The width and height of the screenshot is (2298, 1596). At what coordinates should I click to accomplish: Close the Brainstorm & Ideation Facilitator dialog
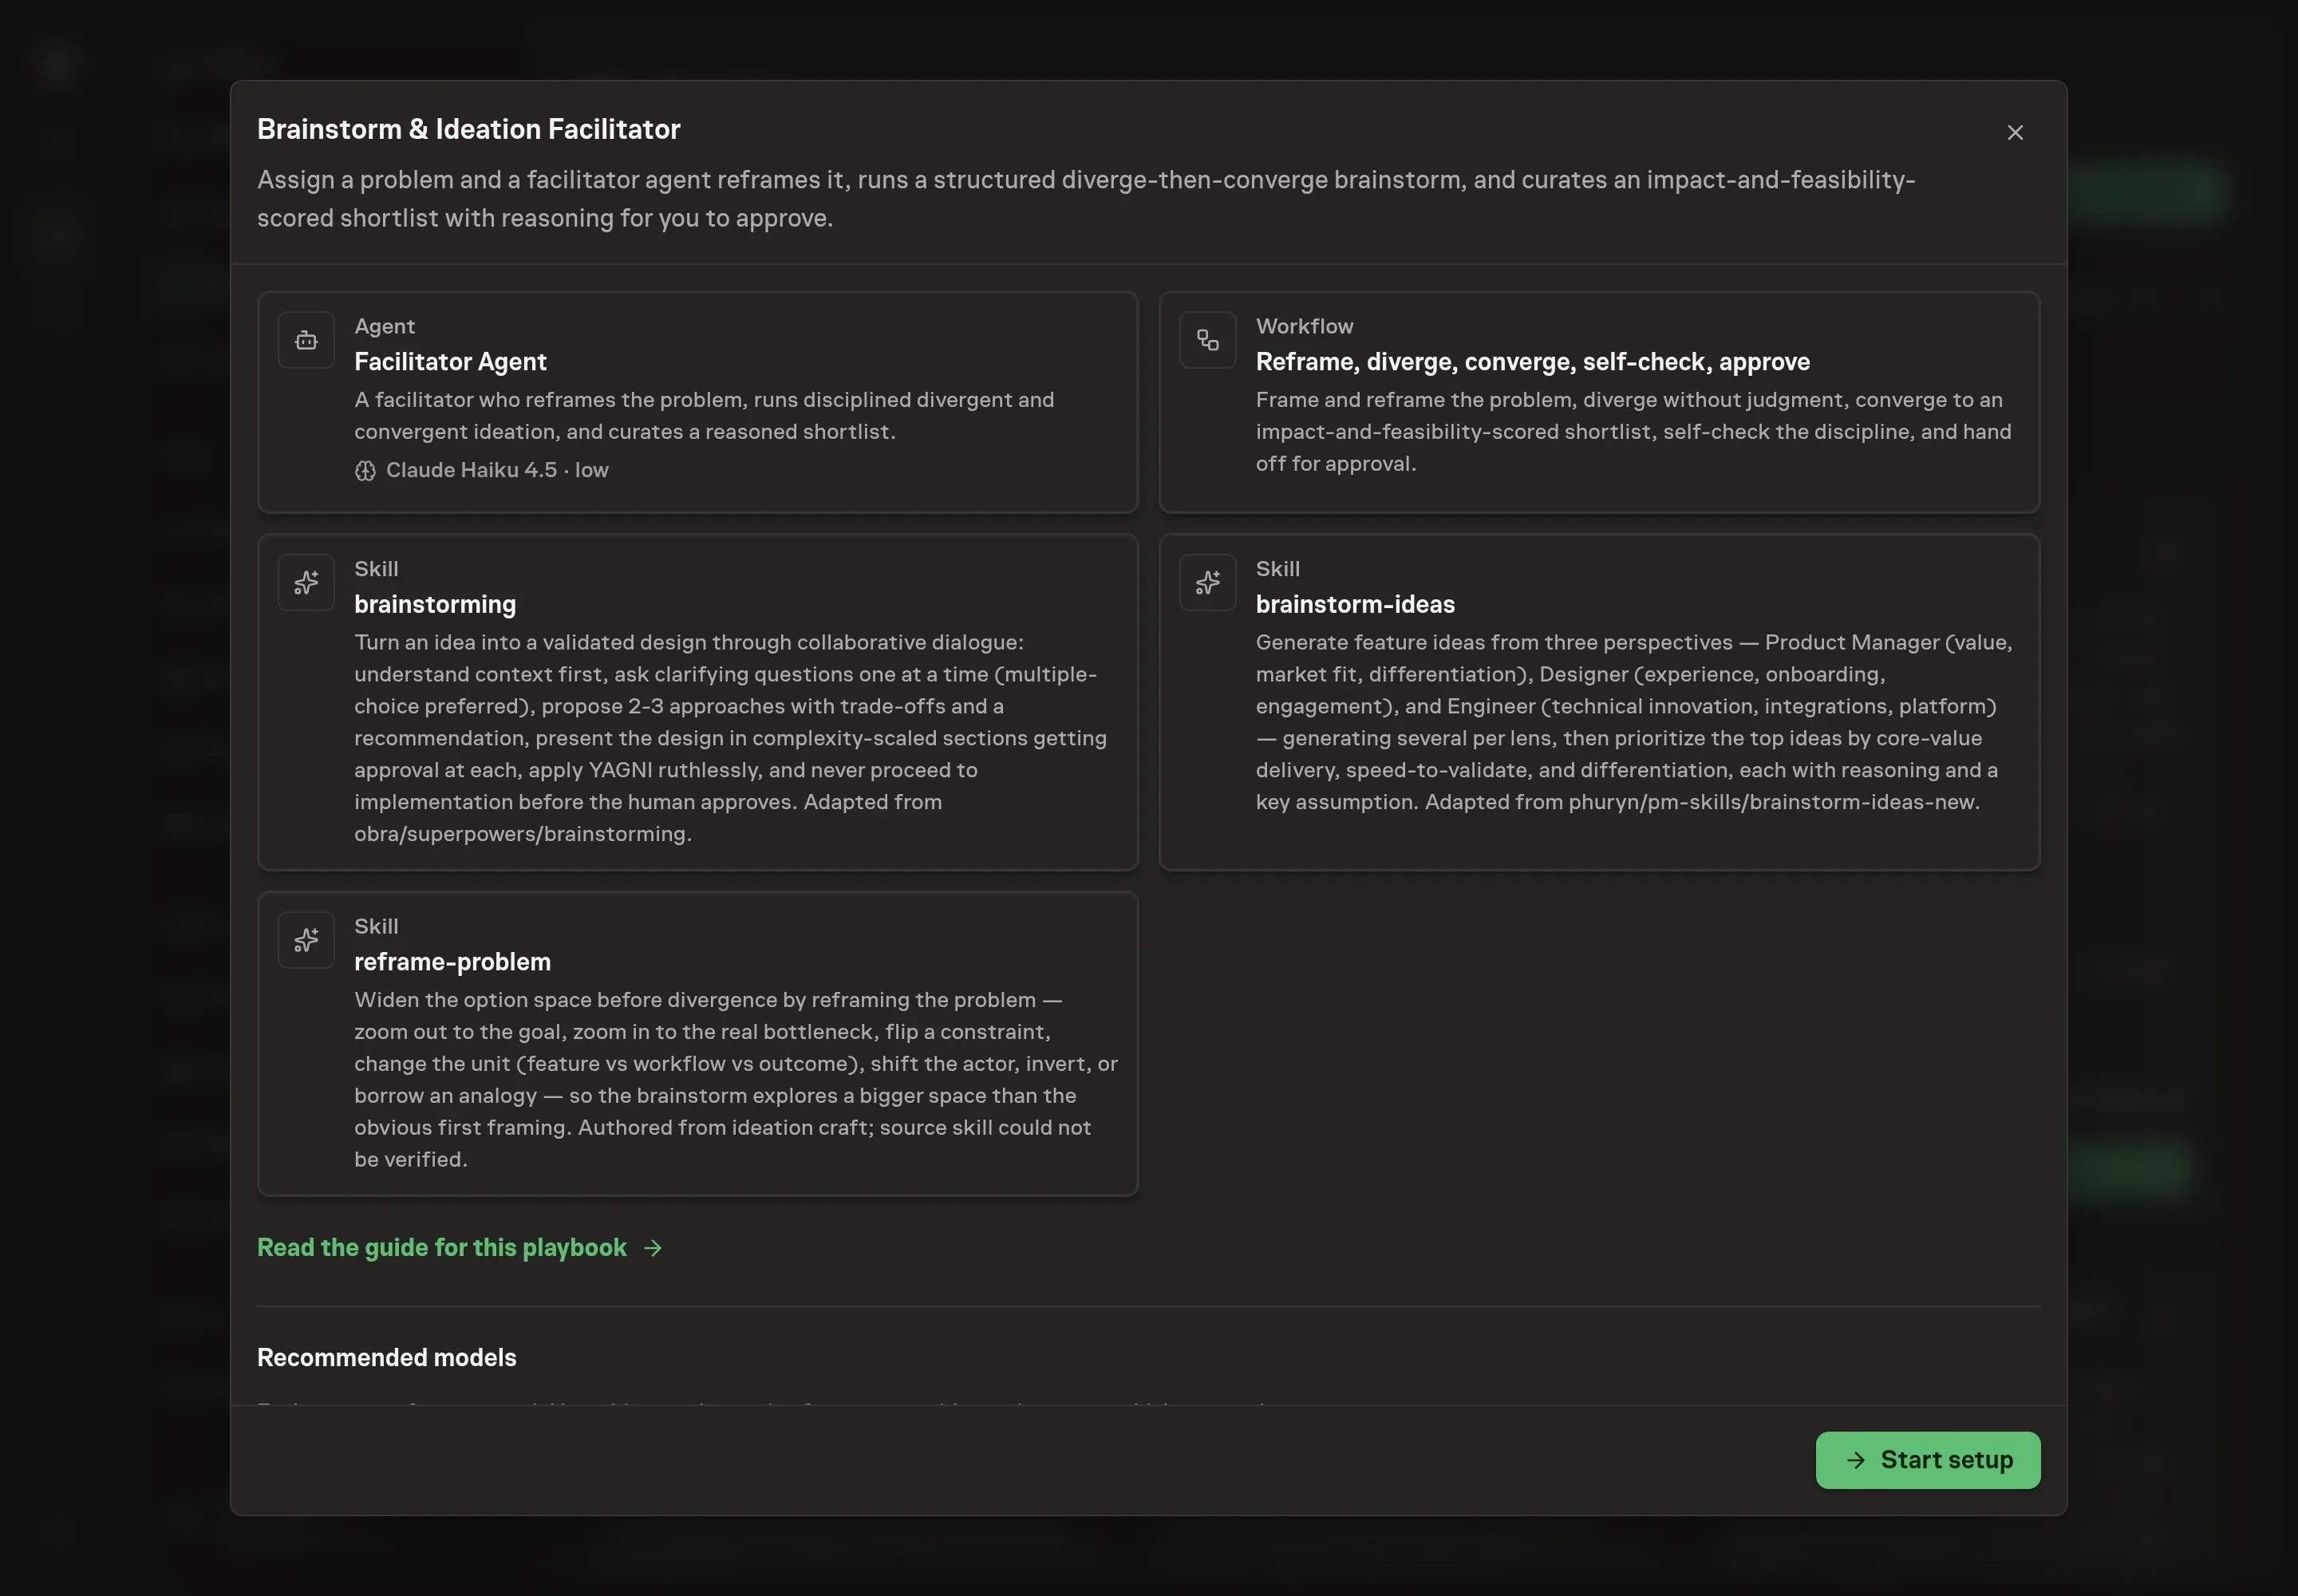[x=2015, y=133]
